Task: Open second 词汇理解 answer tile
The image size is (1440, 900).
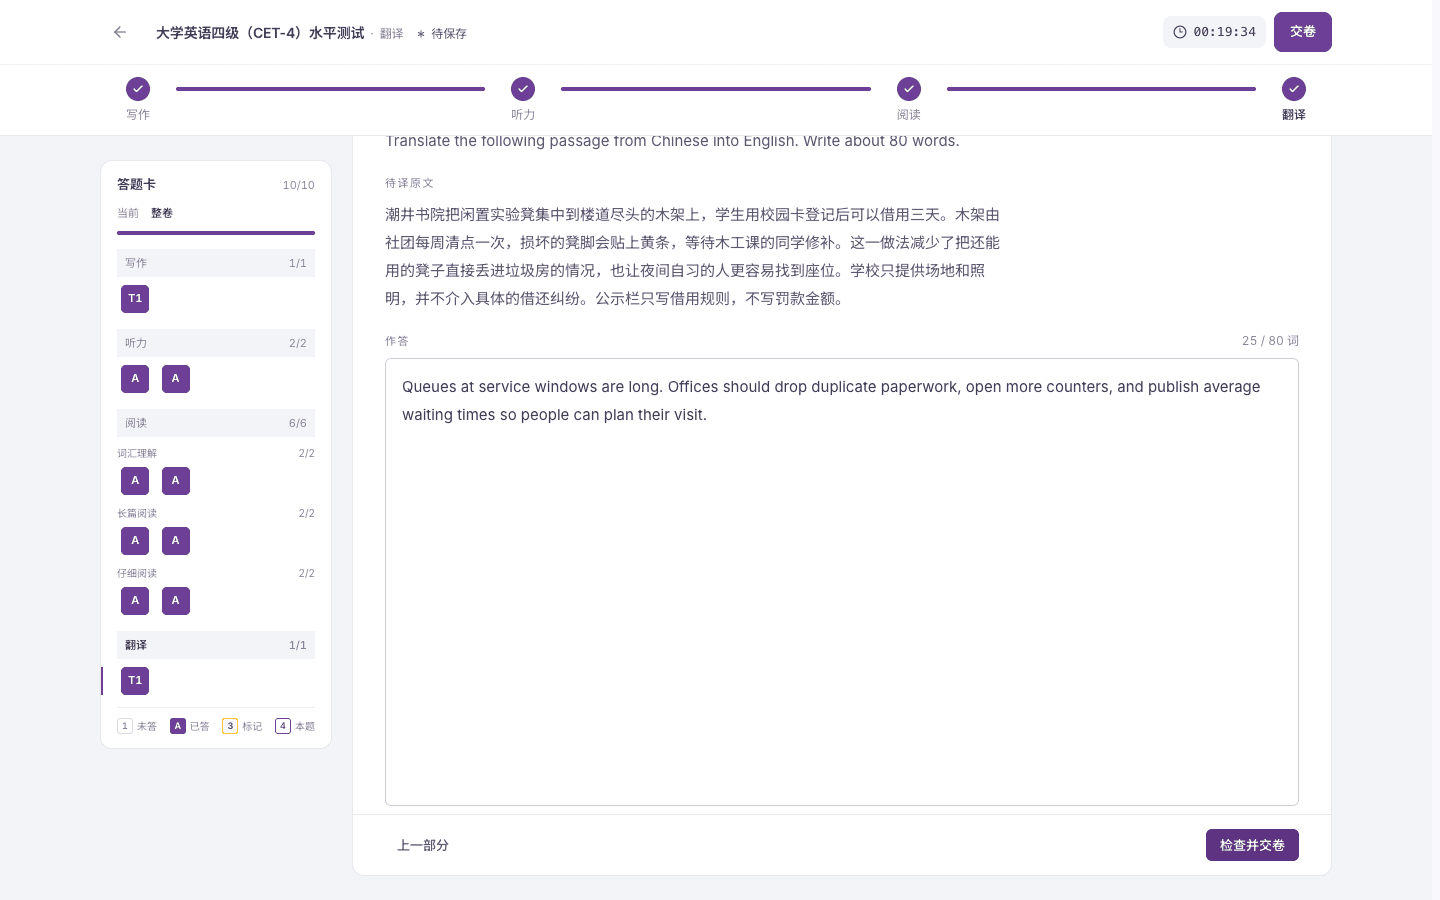Action: pyautogui.click(x=175, y=481)
